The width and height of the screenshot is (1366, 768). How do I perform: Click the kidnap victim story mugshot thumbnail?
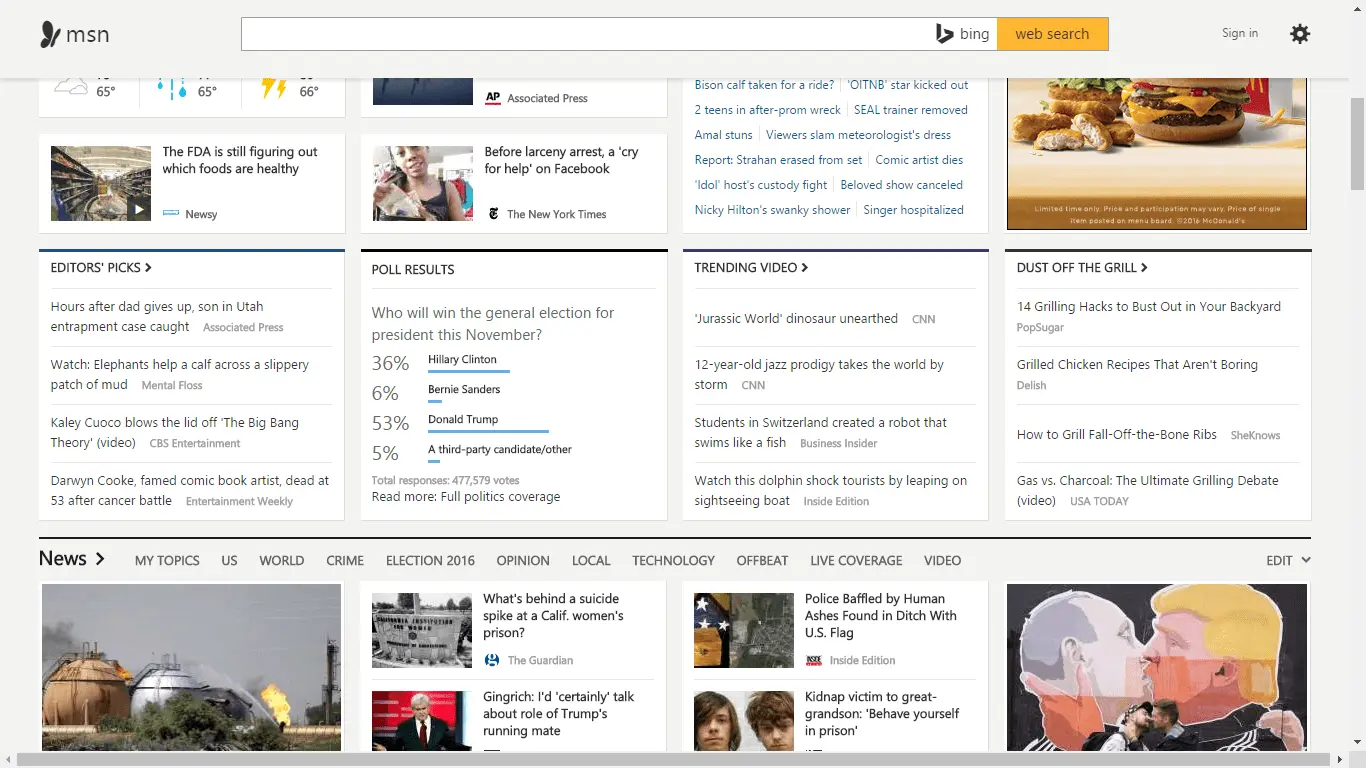point(744,721)
